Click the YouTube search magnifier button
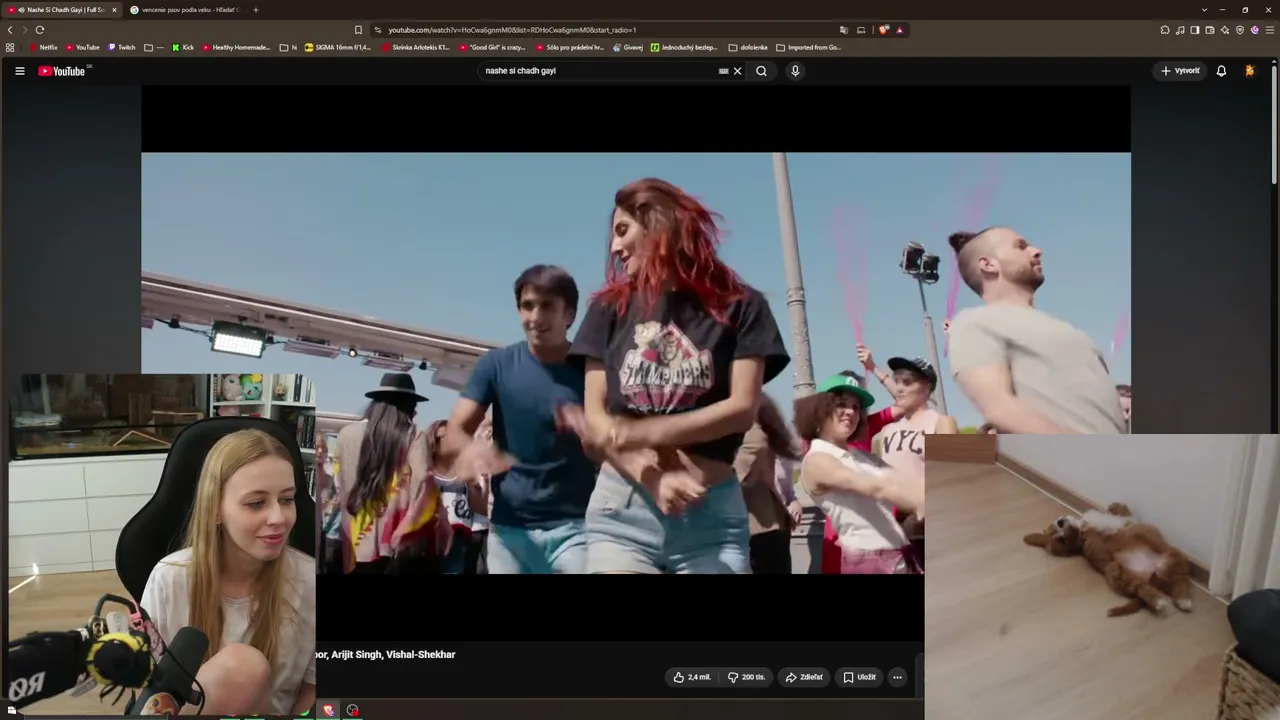The image size is (1280, 720). pos(761,71)
